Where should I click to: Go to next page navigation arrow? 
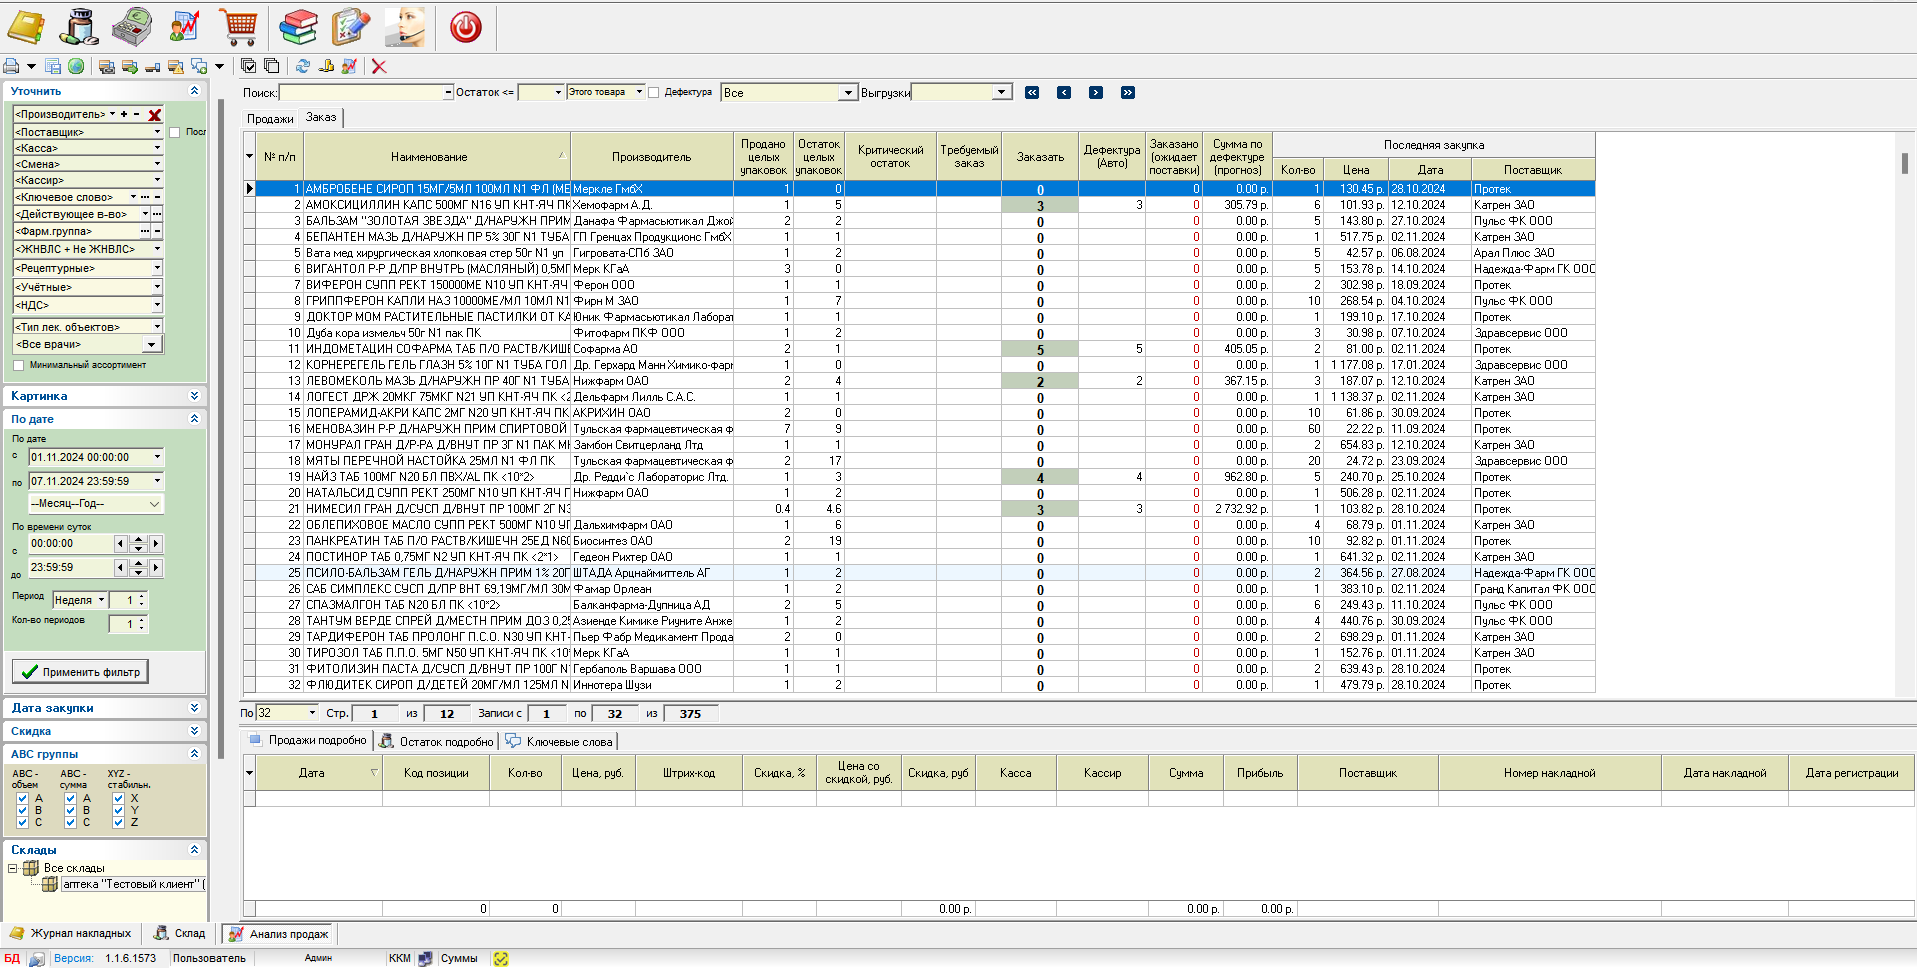(x=1096, y=92)
